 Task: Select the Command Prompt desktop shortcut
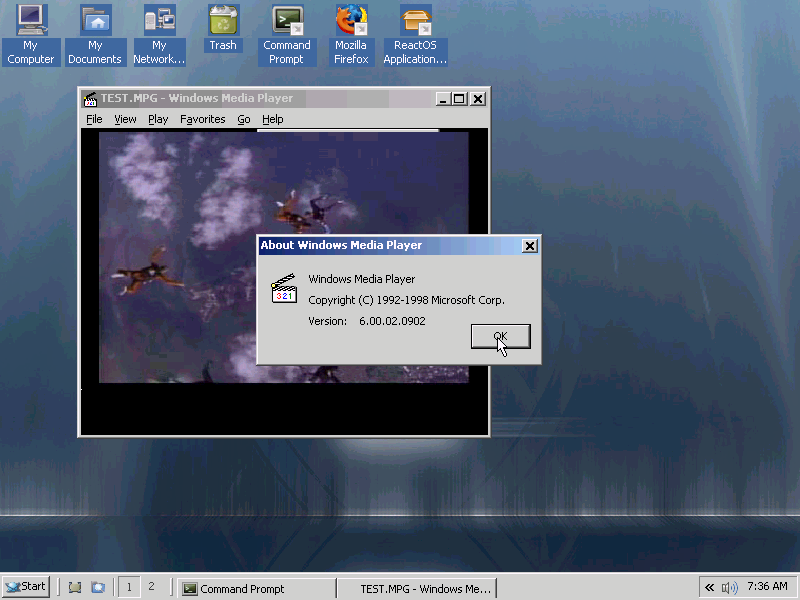(287, 34)
